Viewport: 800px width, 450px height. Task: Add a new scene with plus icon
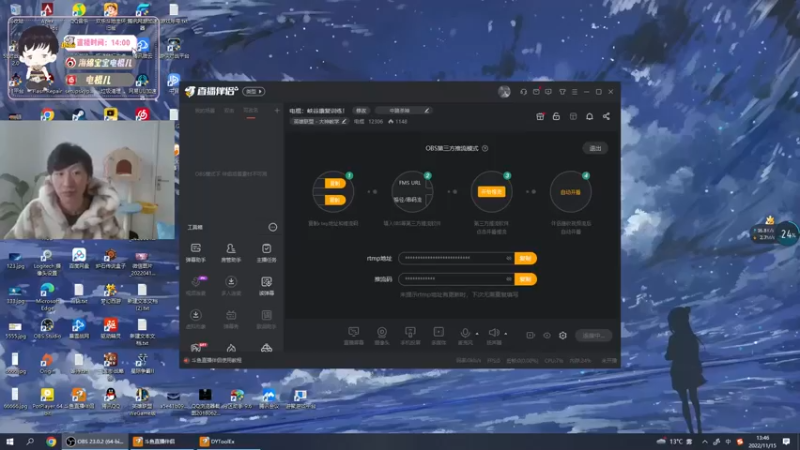(277, 110)
